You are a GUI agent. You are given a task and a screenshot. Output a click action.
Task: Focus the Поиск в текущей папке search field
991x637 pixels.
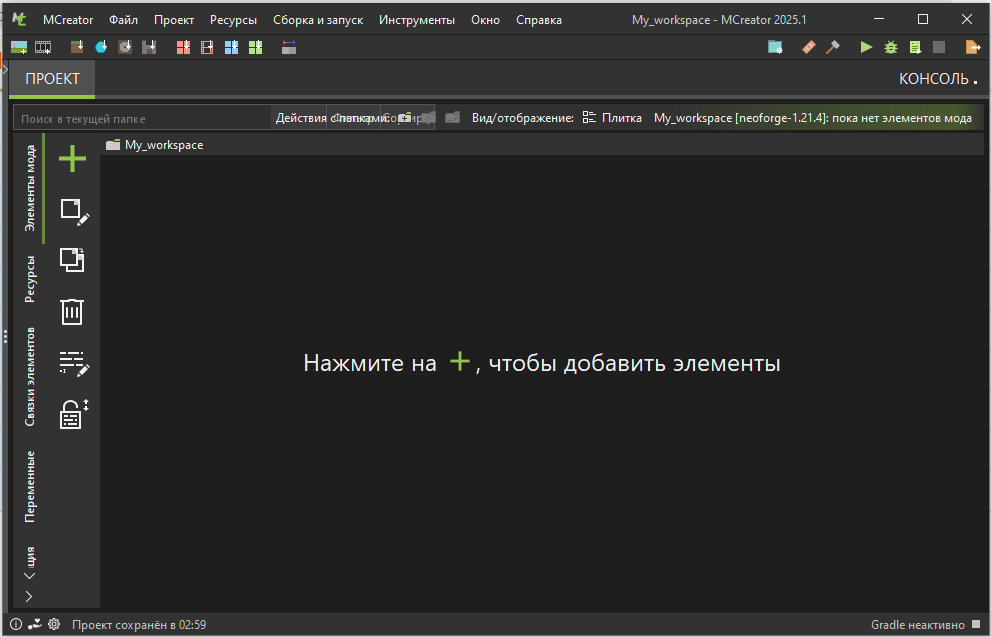click(x=142, y=118)
